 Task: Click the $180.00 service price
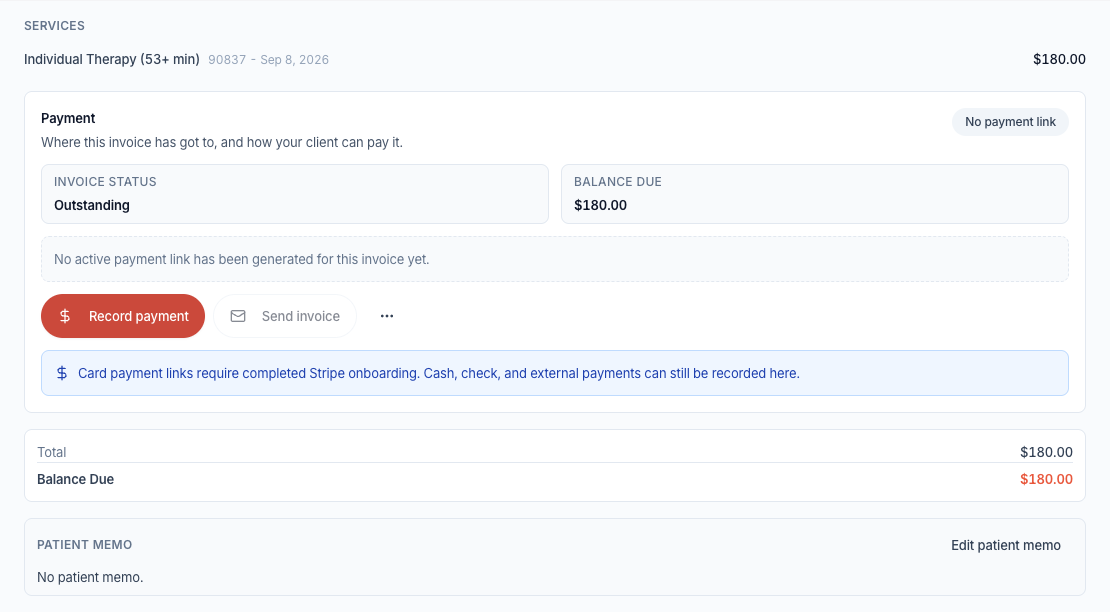1059,59
